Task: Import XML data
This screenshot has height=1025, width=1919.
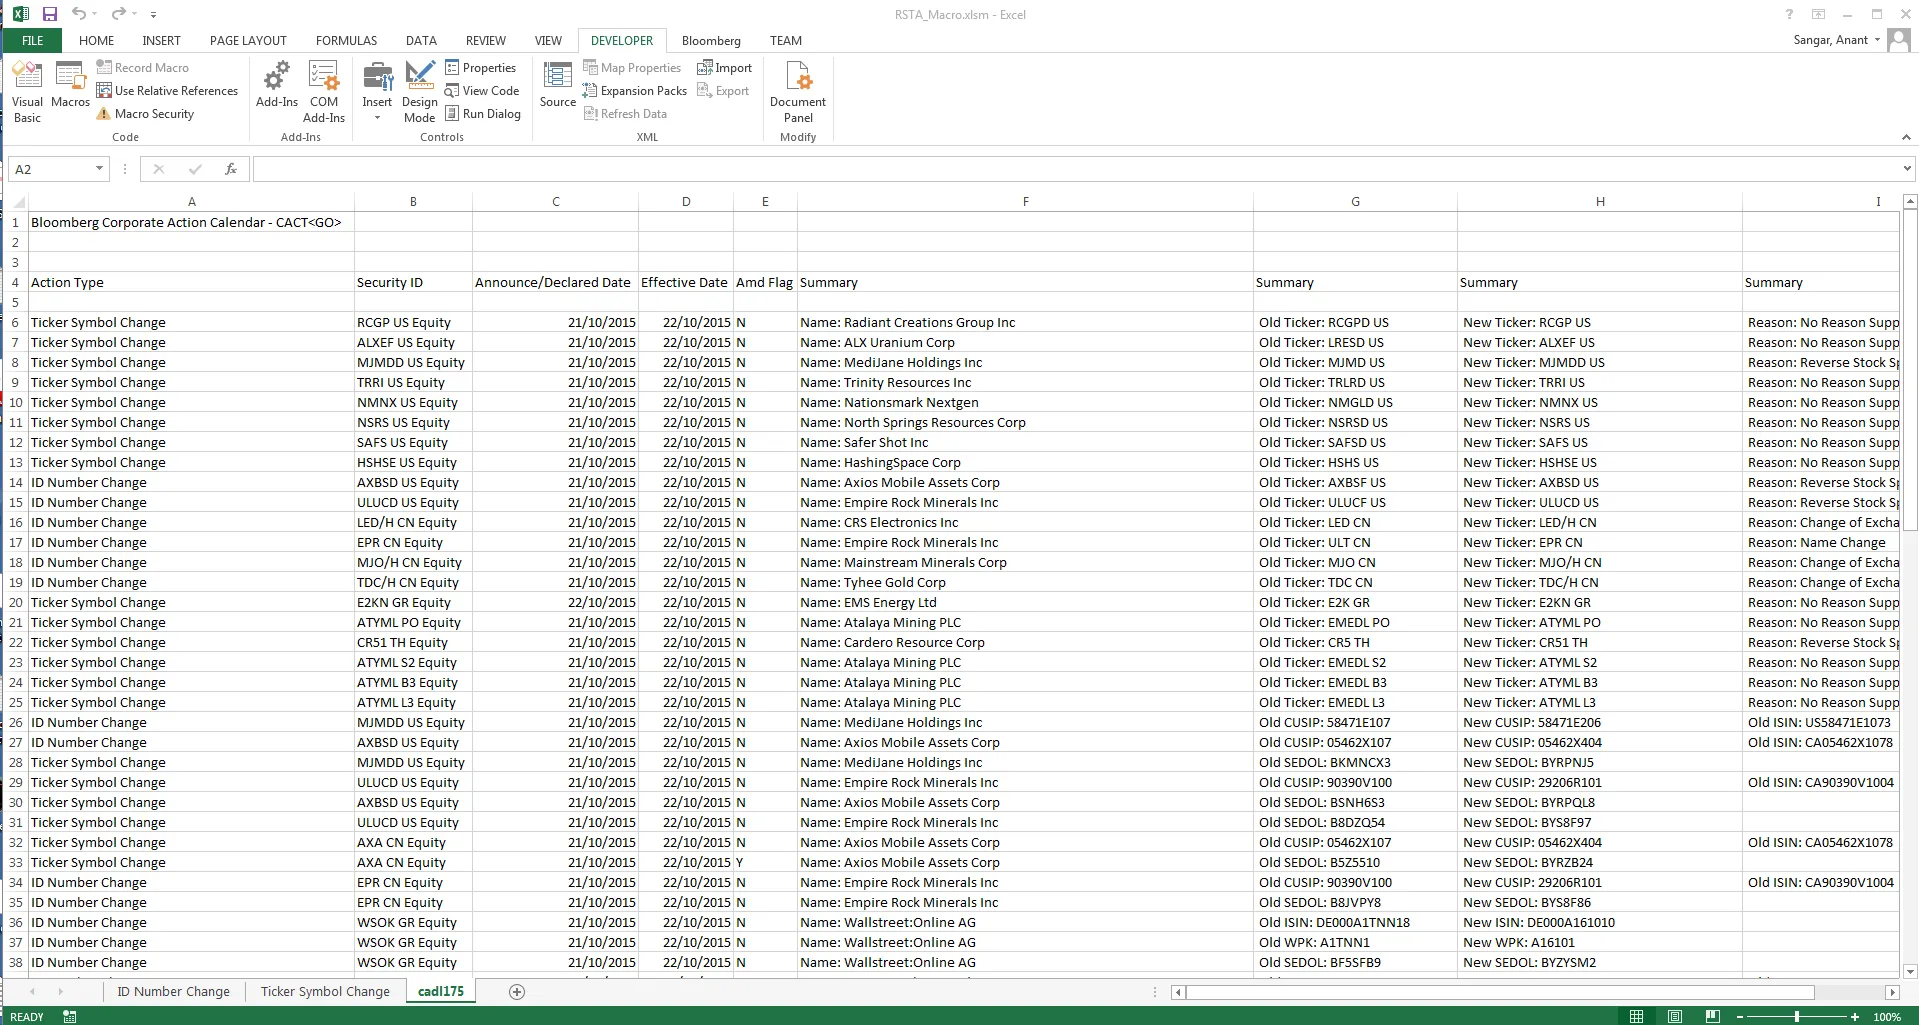Action: (724, 67)
